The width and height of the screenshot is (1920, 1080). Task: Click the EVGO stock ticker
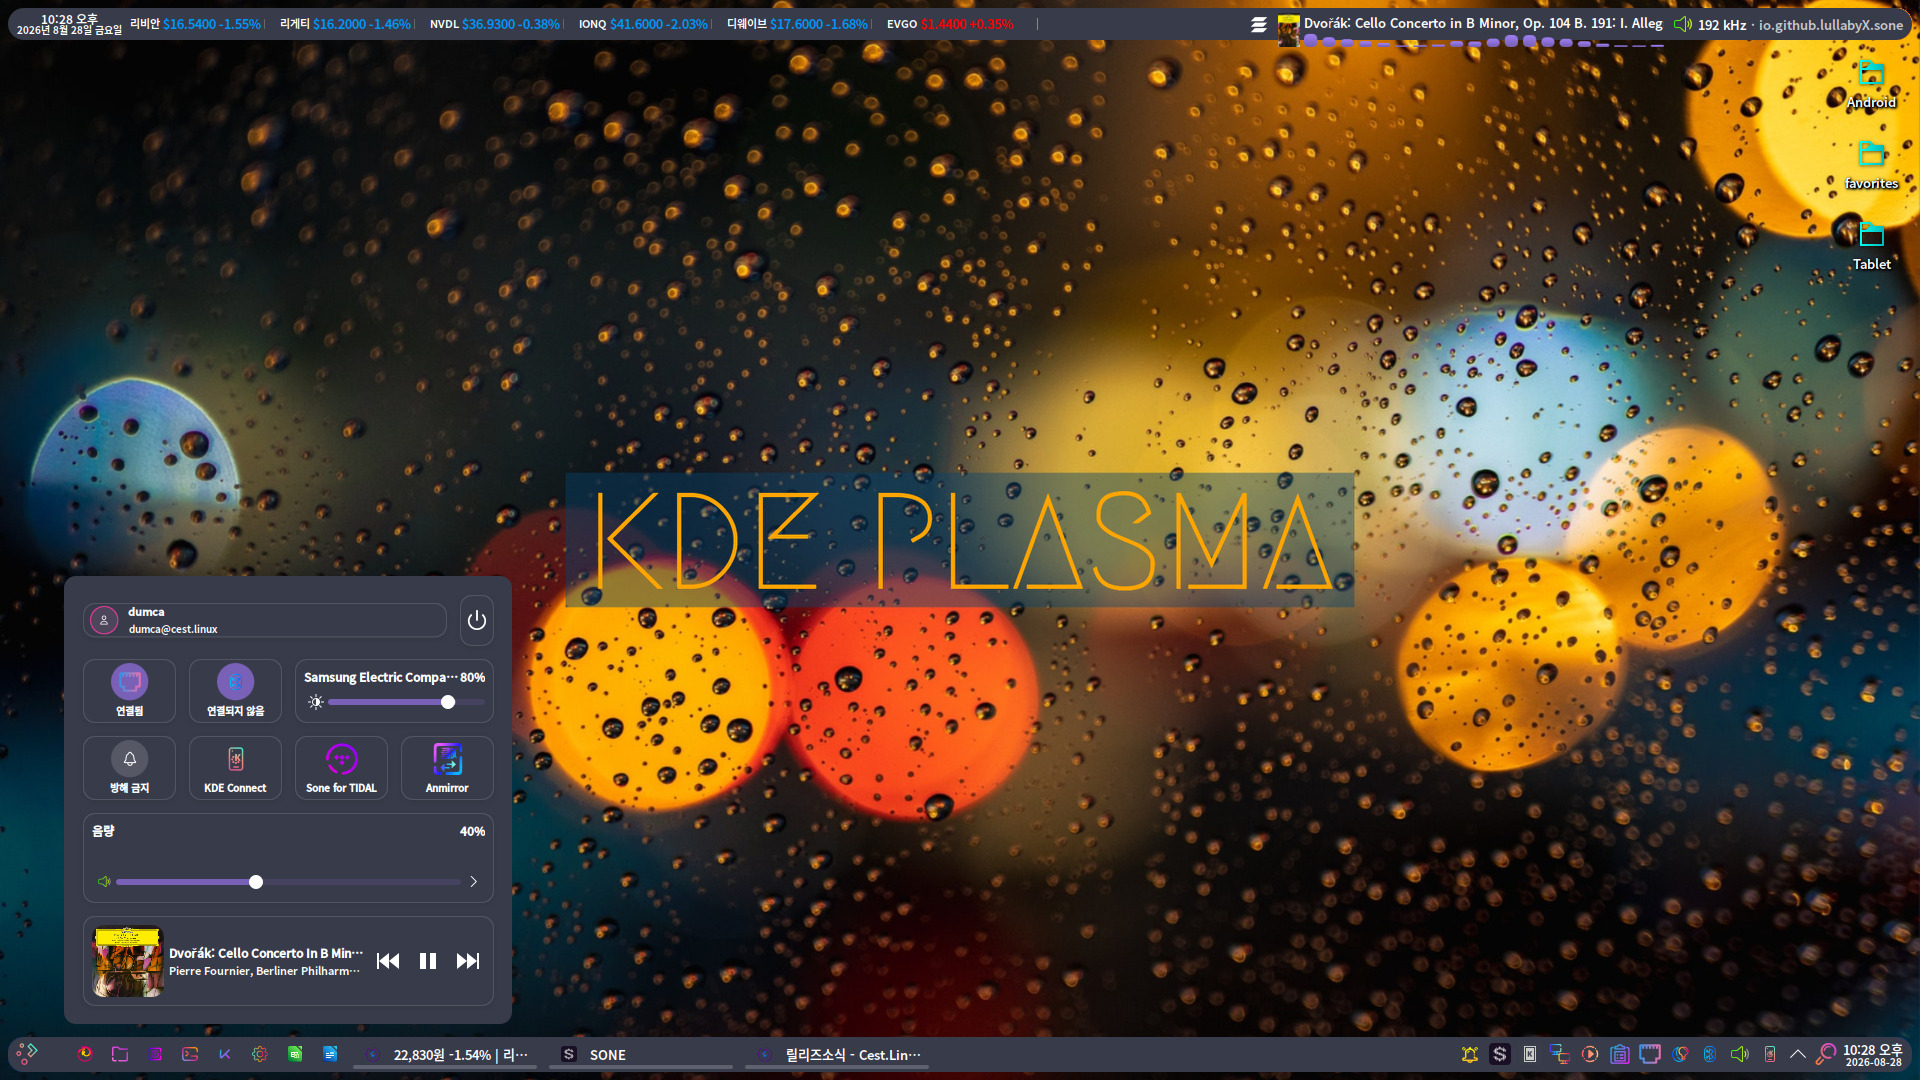pos(950,24)
